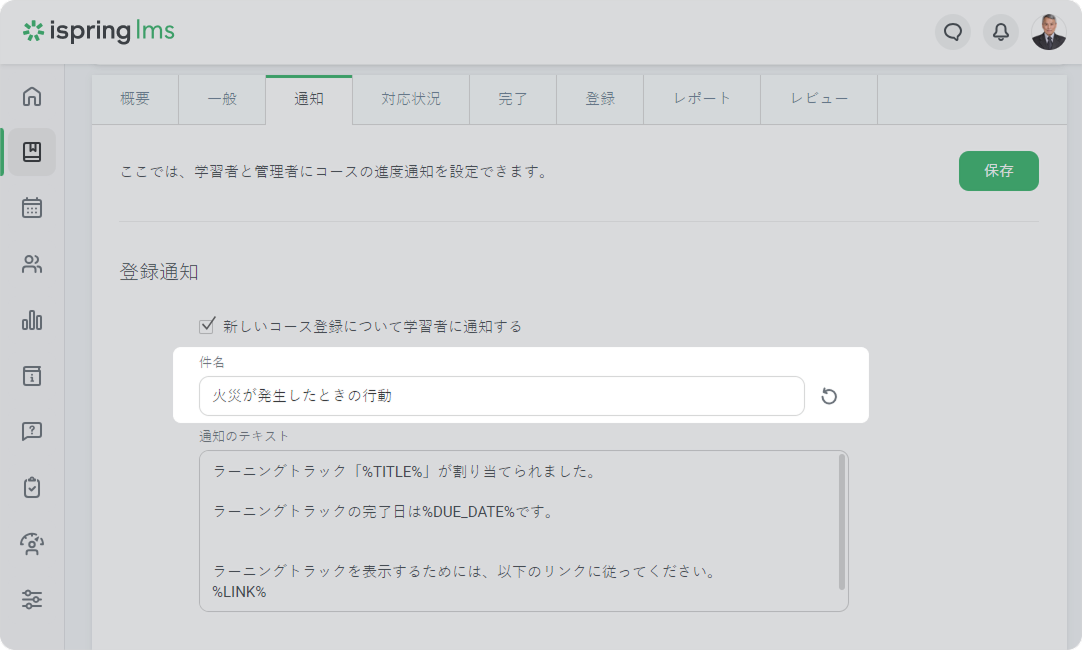Click the iSpring LMS logo

(99, 32)
